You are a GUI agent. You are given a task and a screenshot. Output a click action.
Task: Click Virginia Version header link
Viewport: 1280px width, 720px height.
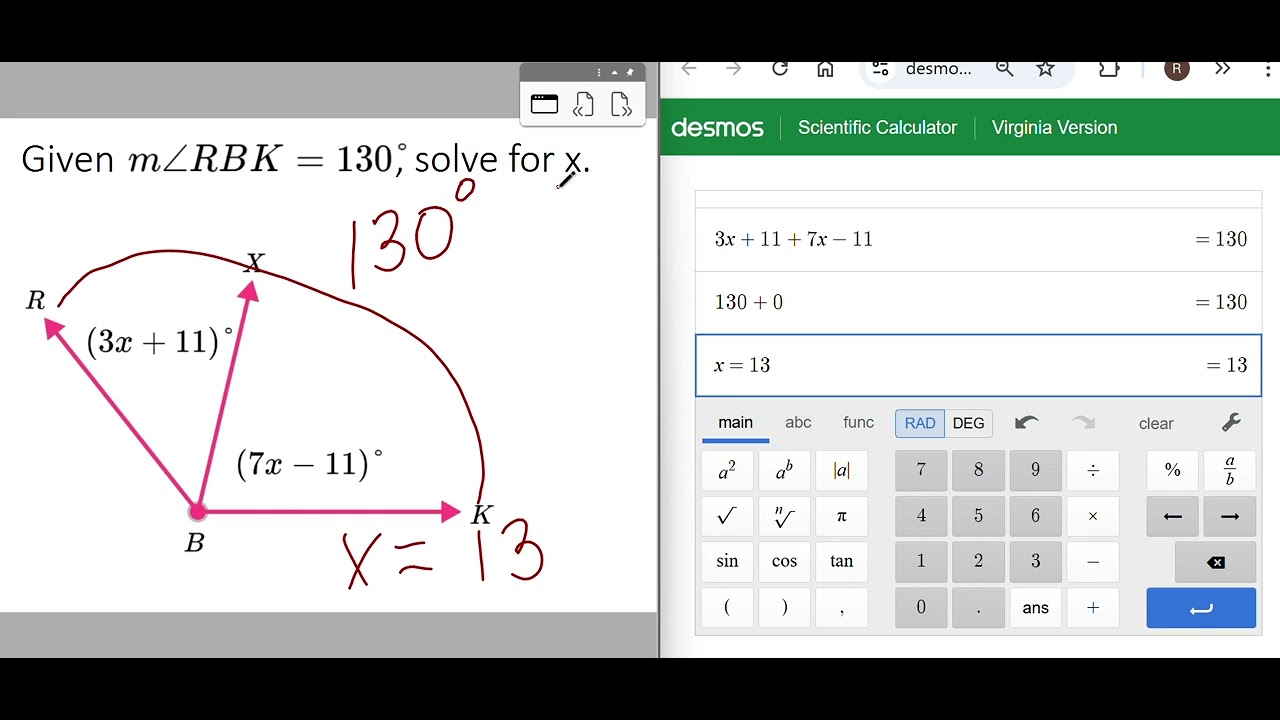(1054, 128)
